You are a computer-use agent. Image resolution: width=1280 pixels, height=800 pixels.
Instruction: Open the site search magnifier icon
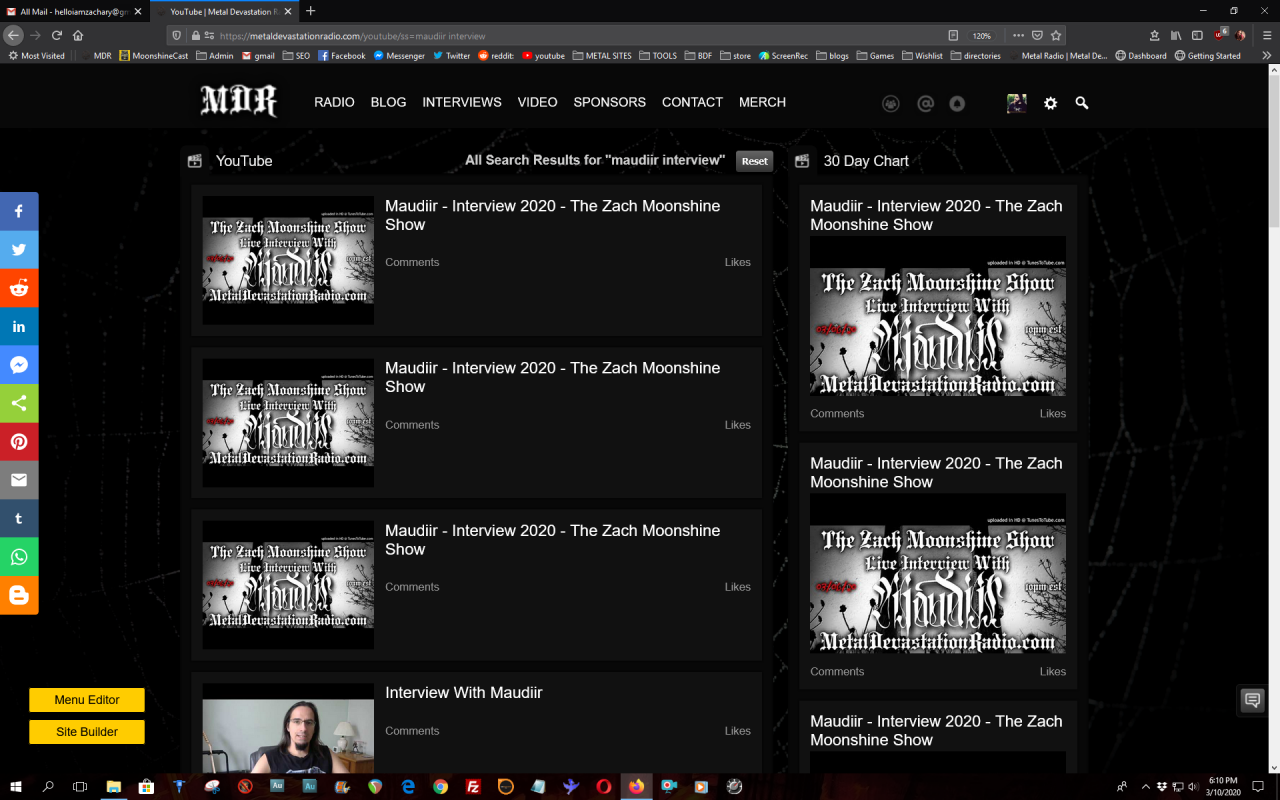point(1081,103)
